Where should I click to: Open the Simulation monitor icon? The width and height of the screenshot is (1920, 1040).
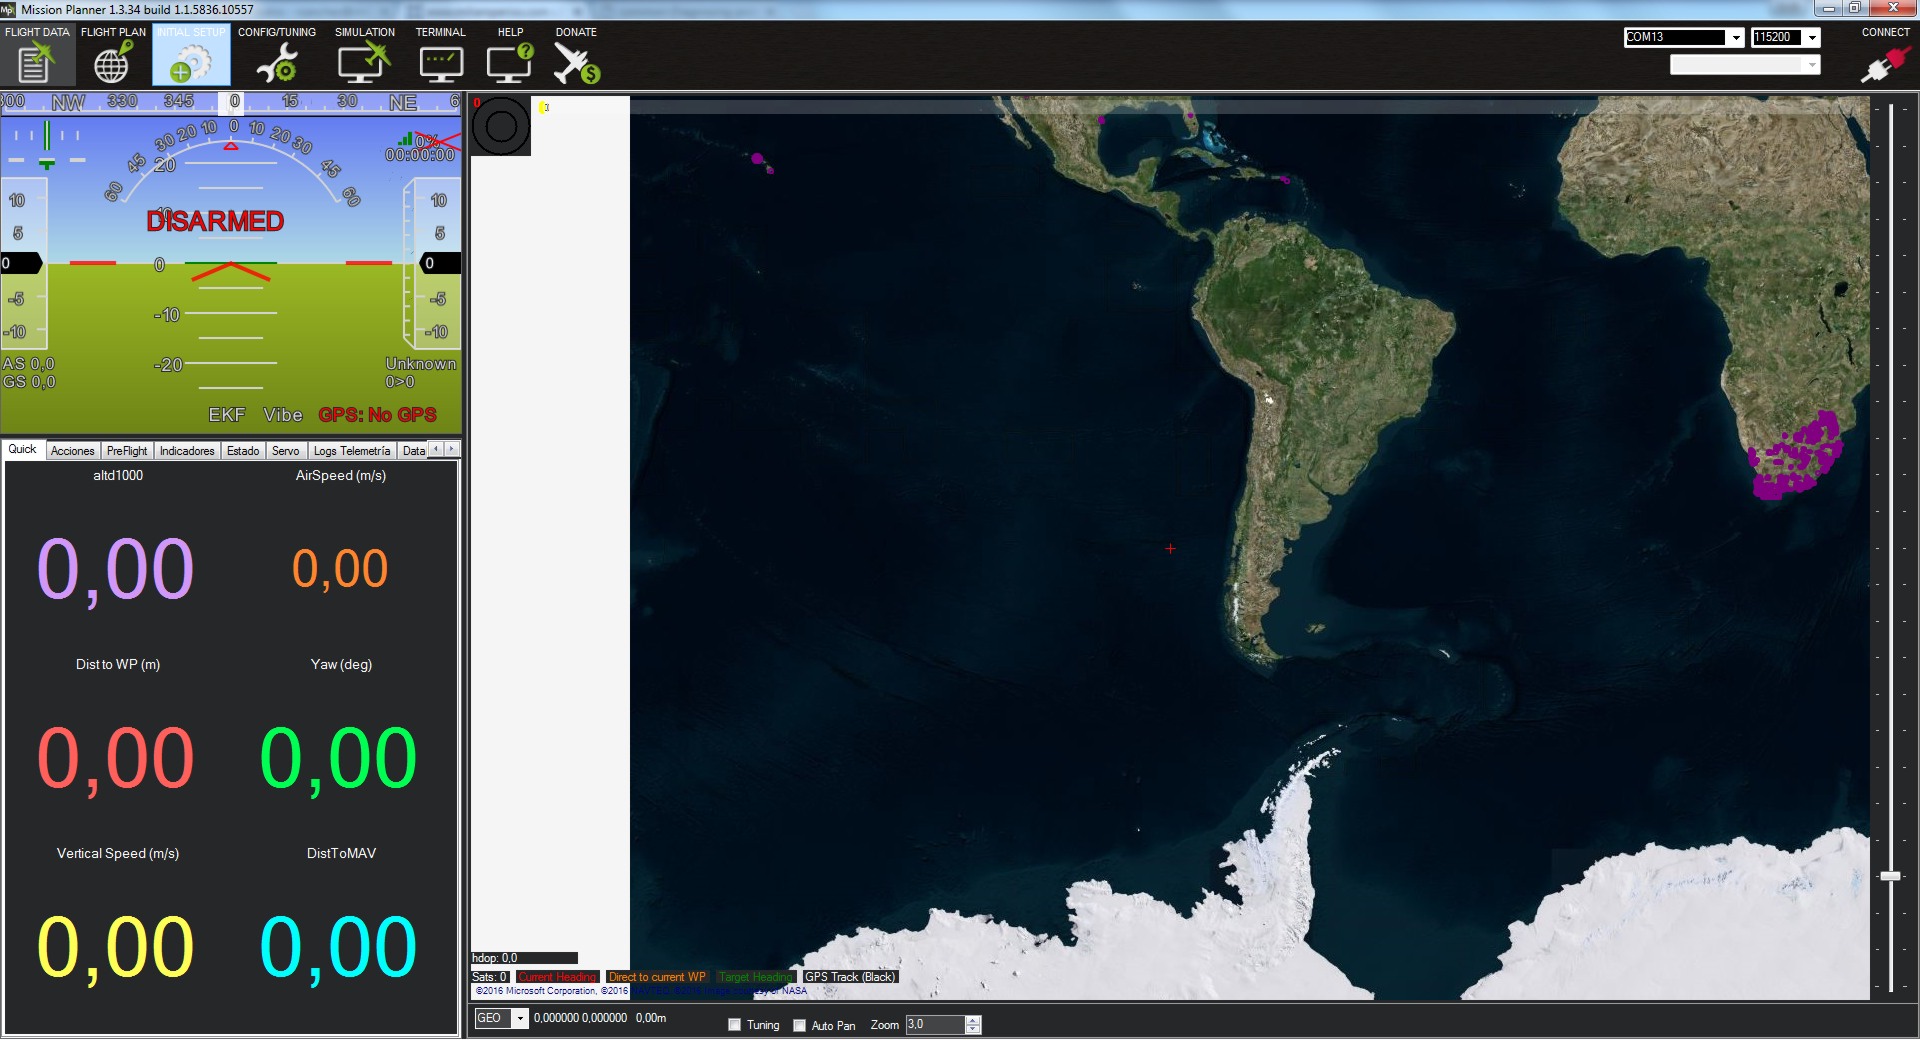coord(363,63)
